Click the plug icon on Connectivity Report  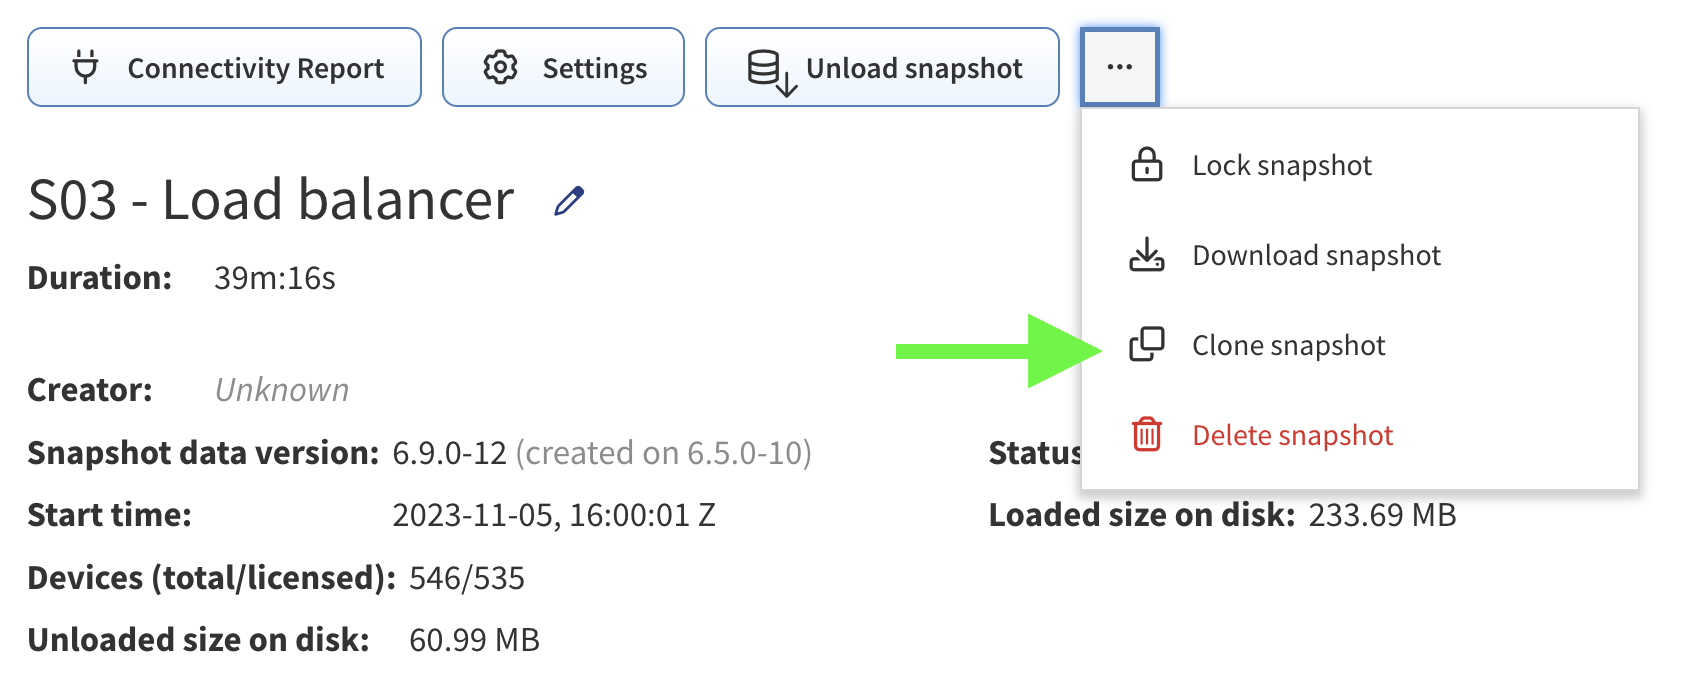[x=86, y=67]
